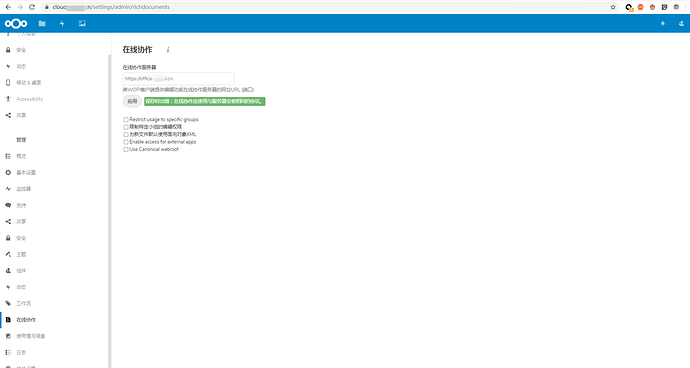This screenshot has width=690, height=368.
Task: Bookmark this page with the star icon
Action: [613, 7]
